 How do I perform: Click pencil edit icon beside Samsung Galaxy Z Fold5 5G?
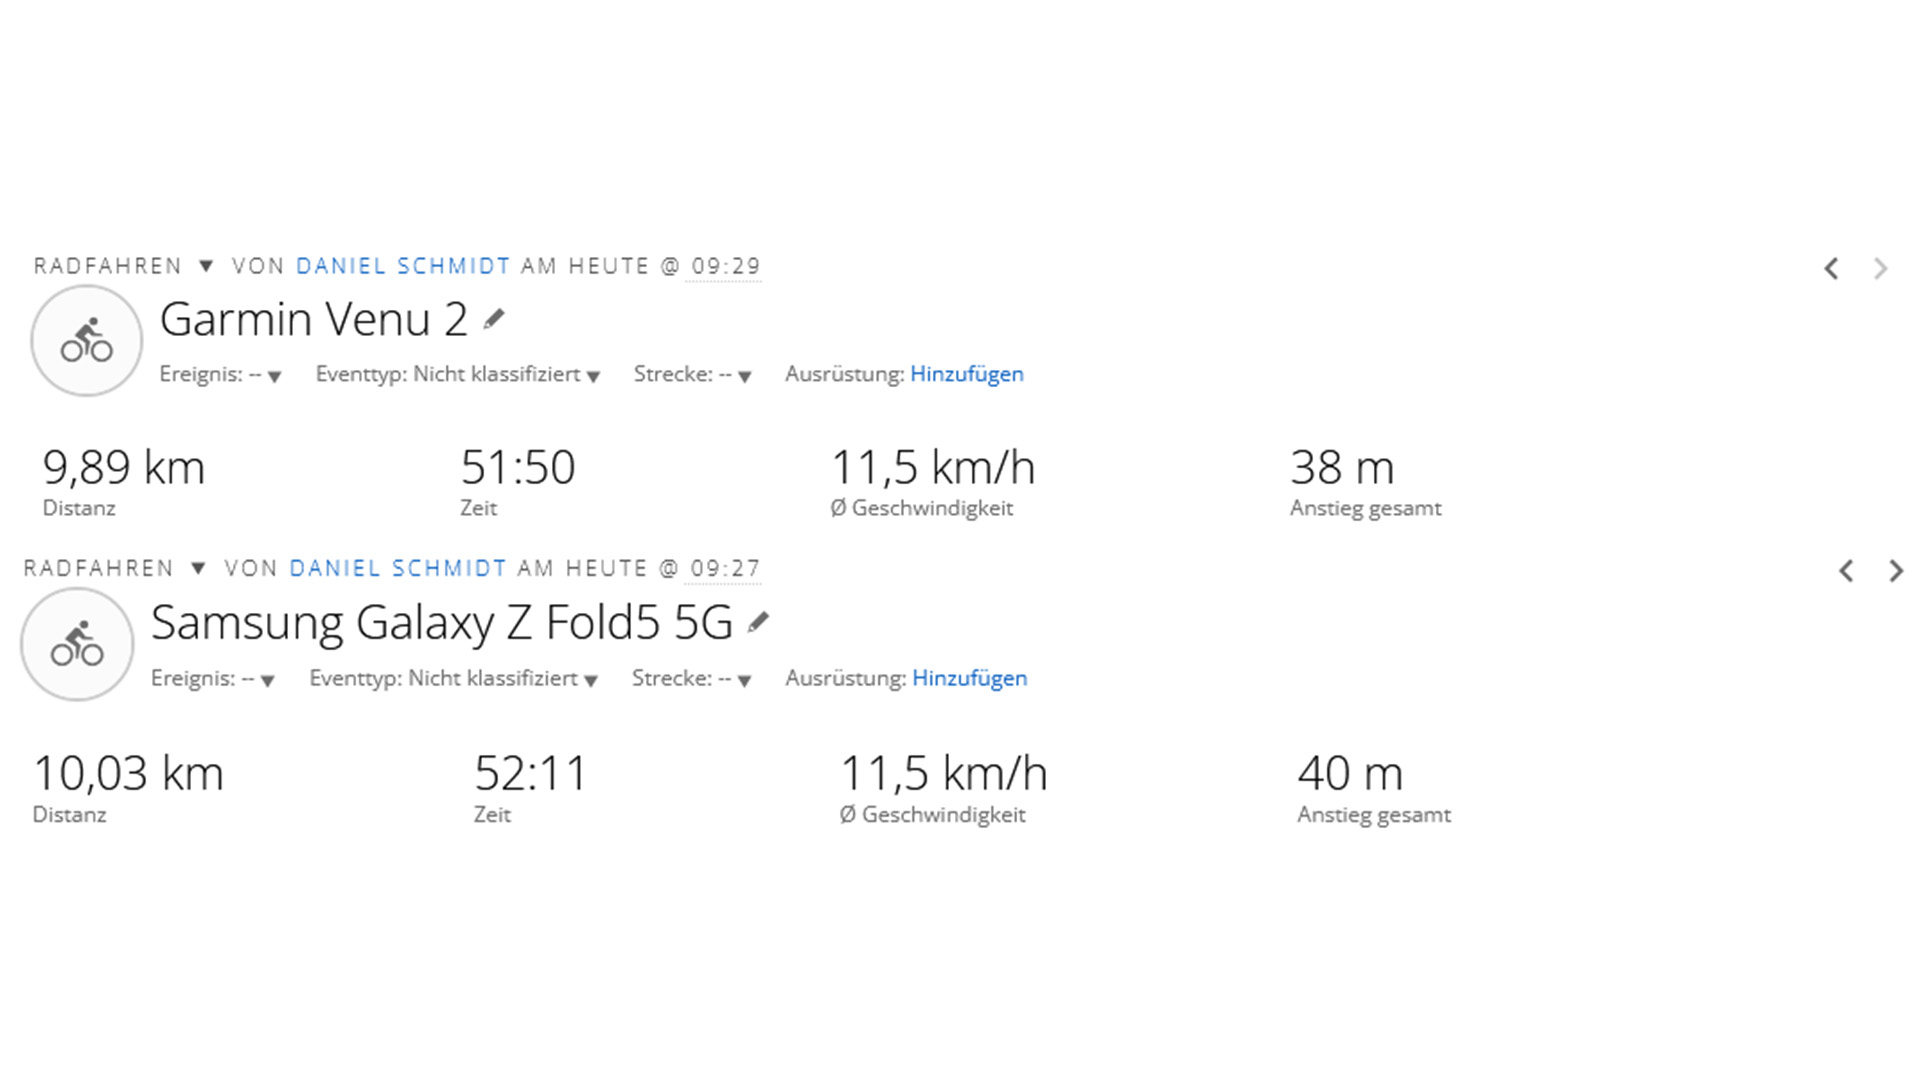click(x=759, y=623)
